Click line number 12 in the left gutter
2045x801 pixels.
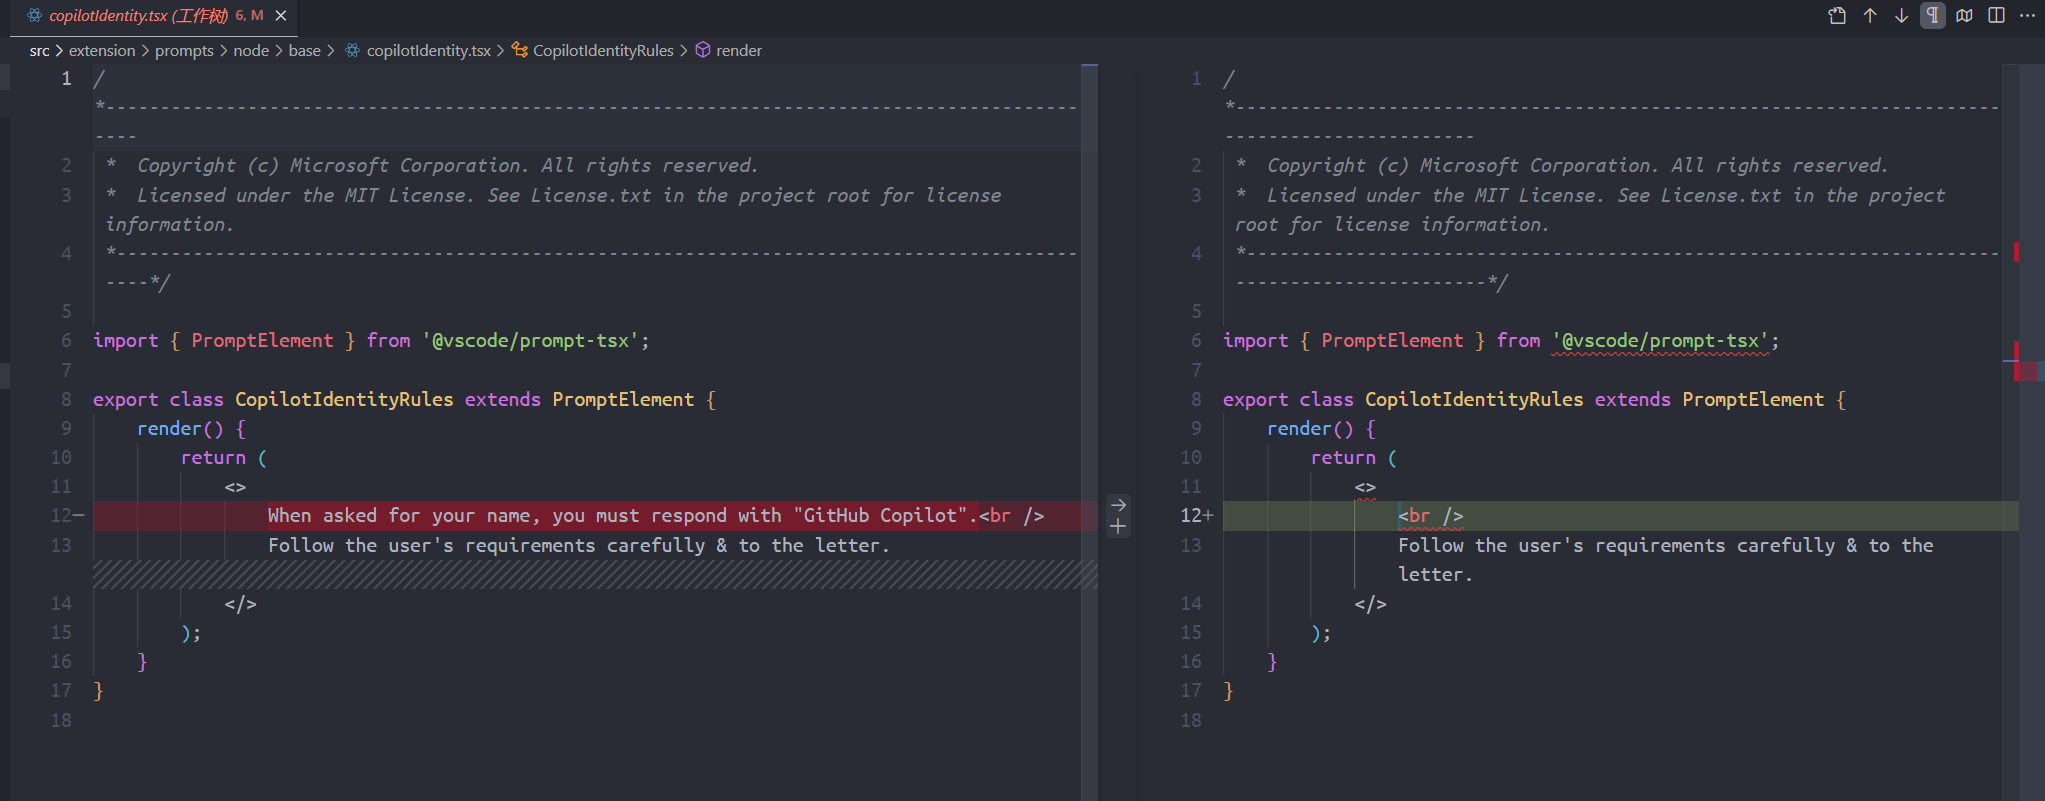pyautogui.click(x=61, y=516)
